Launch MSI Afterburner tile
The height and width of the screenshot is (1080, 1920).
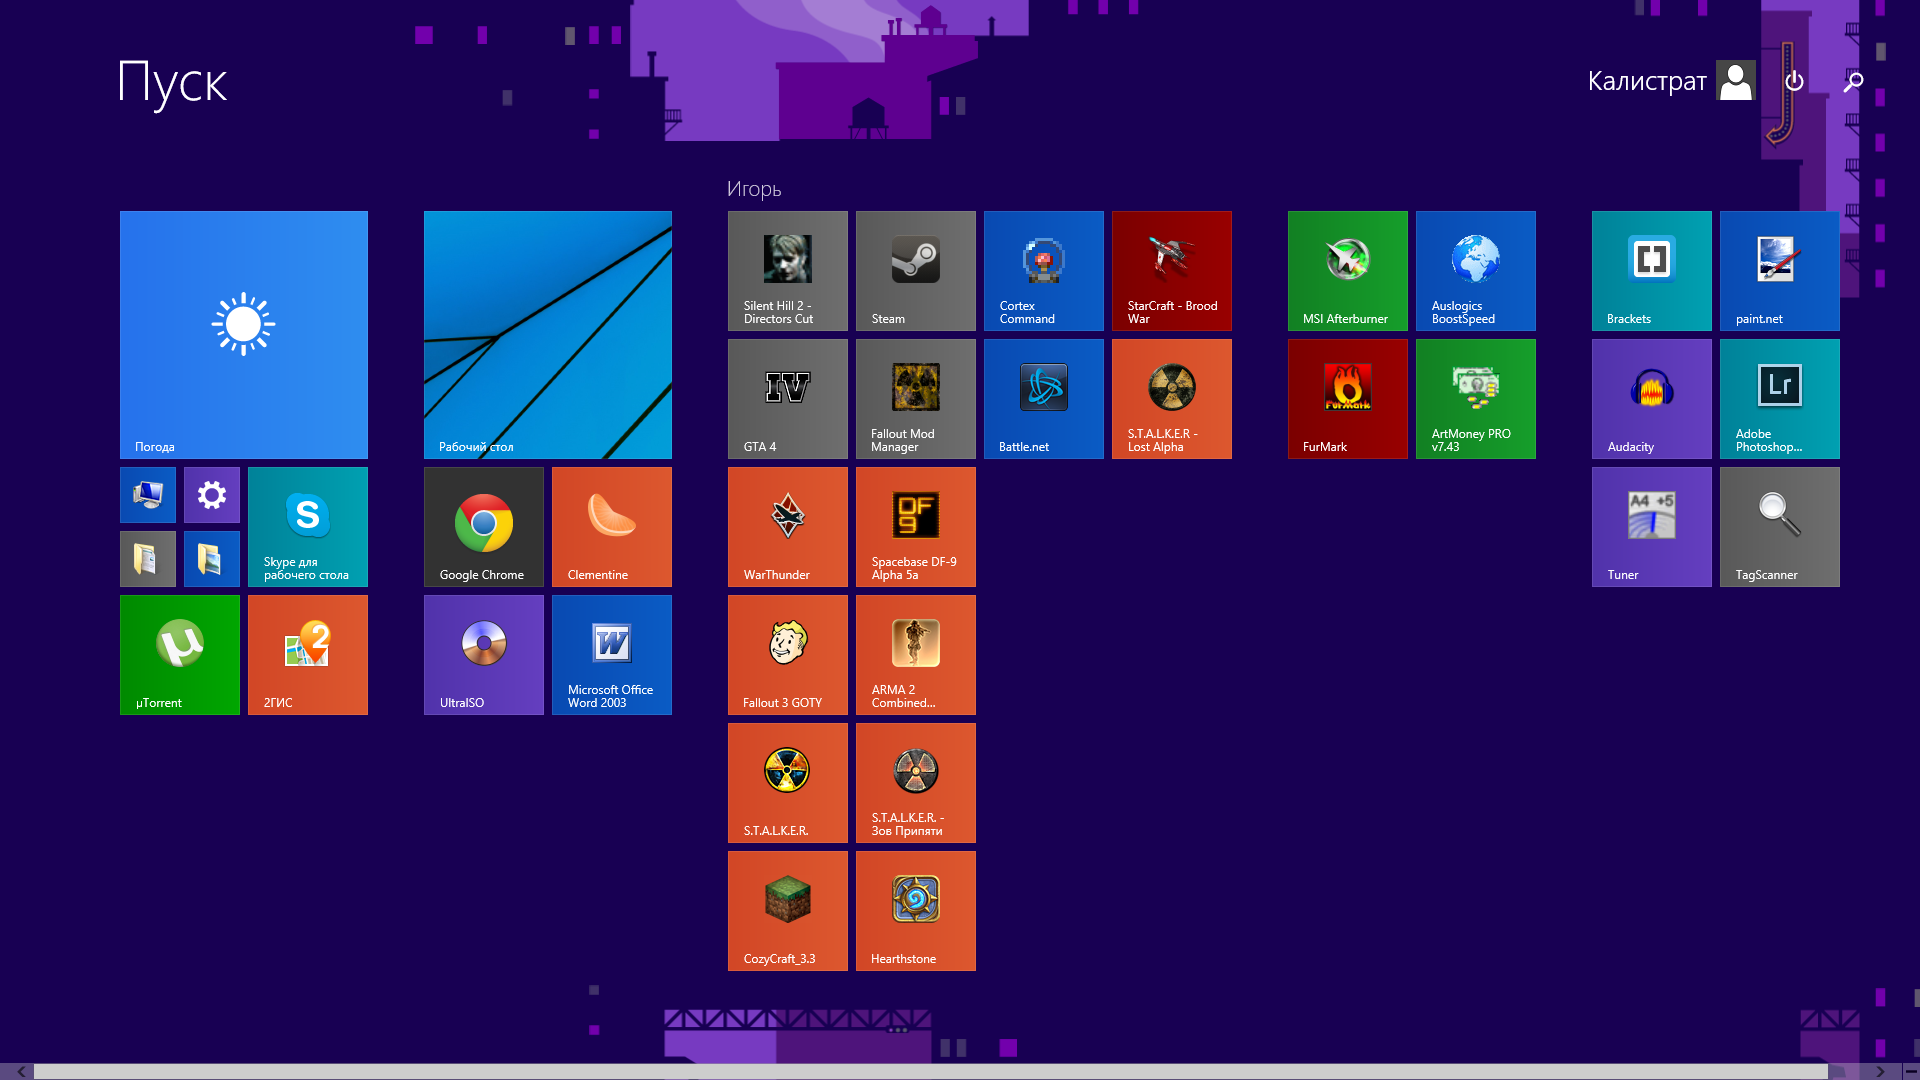[x=1347, y=270]
